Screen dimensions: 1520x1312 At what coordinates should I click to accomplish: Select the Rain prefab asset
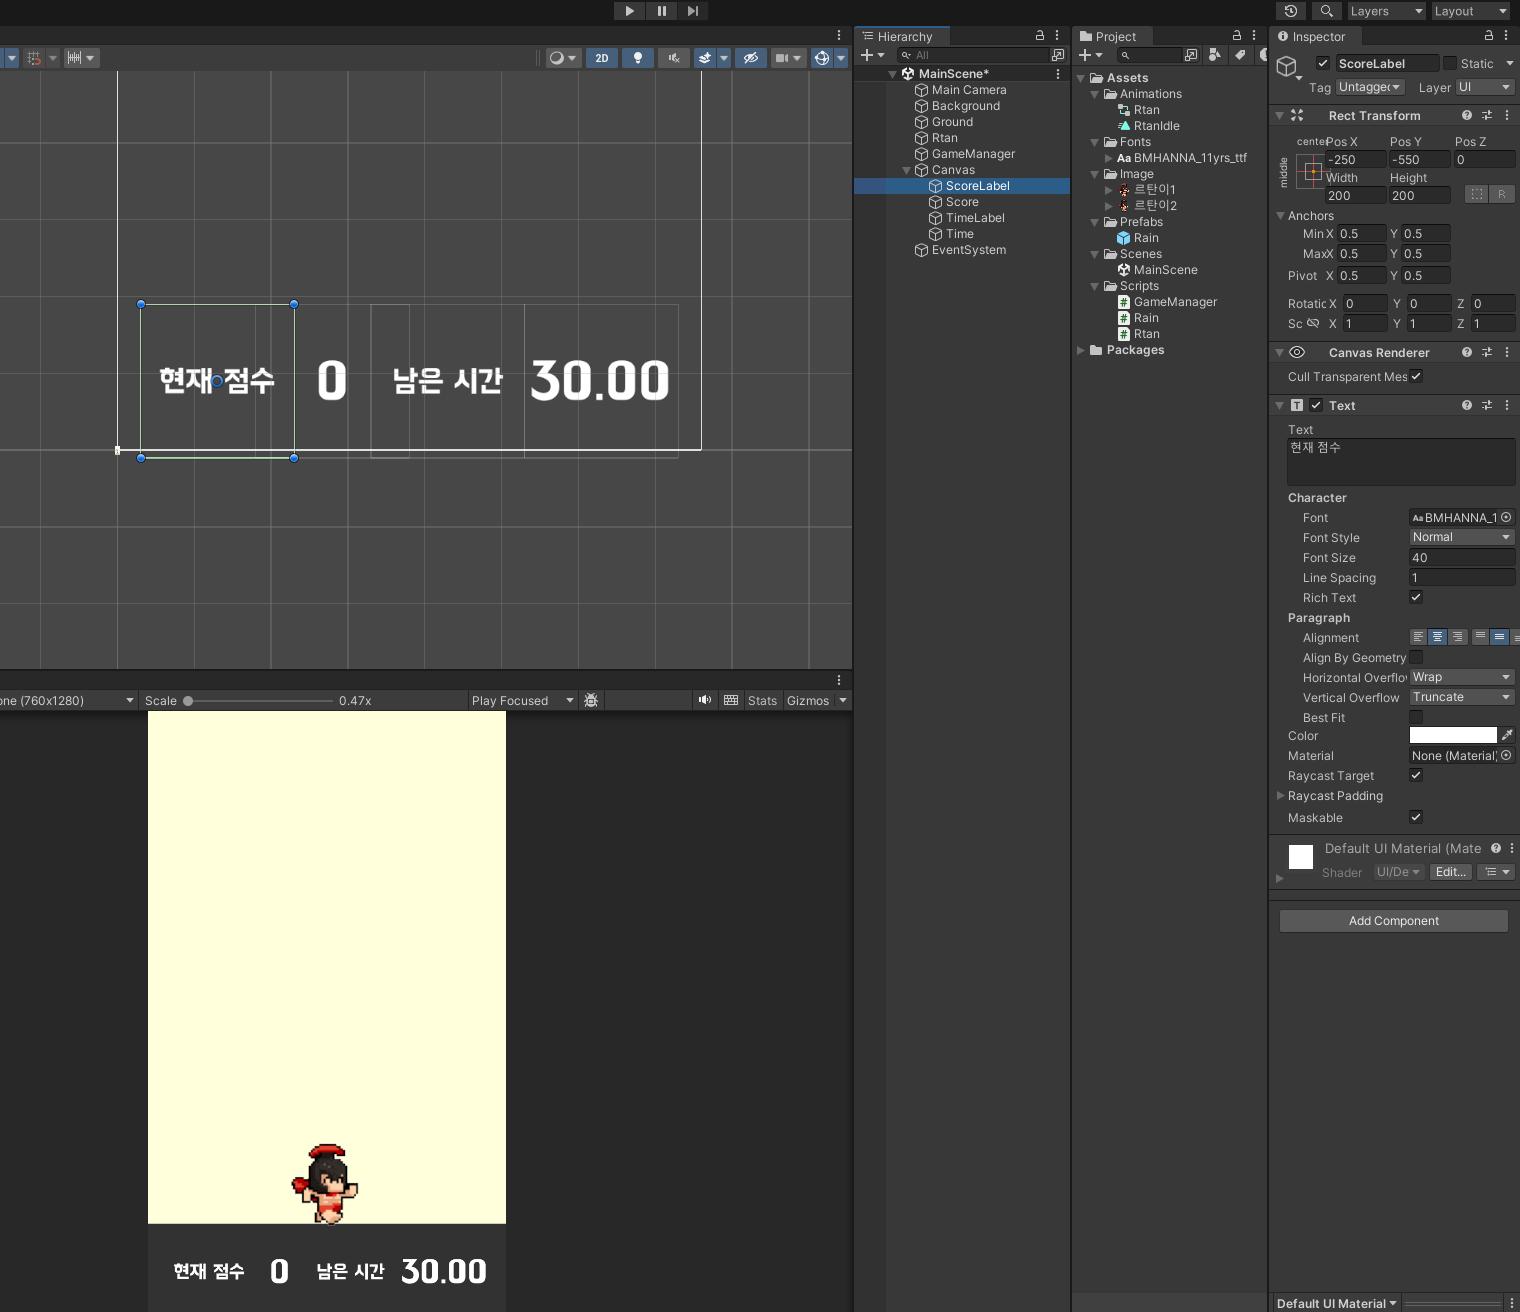pos(1146,238)
